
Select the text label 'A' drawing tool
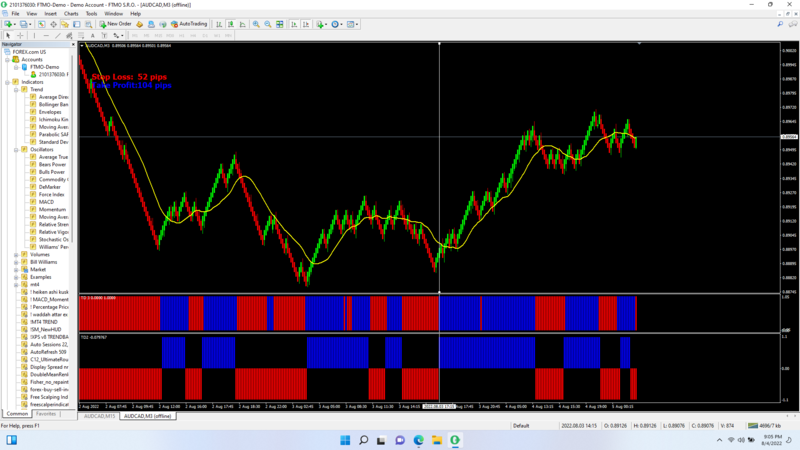(92, 35)
